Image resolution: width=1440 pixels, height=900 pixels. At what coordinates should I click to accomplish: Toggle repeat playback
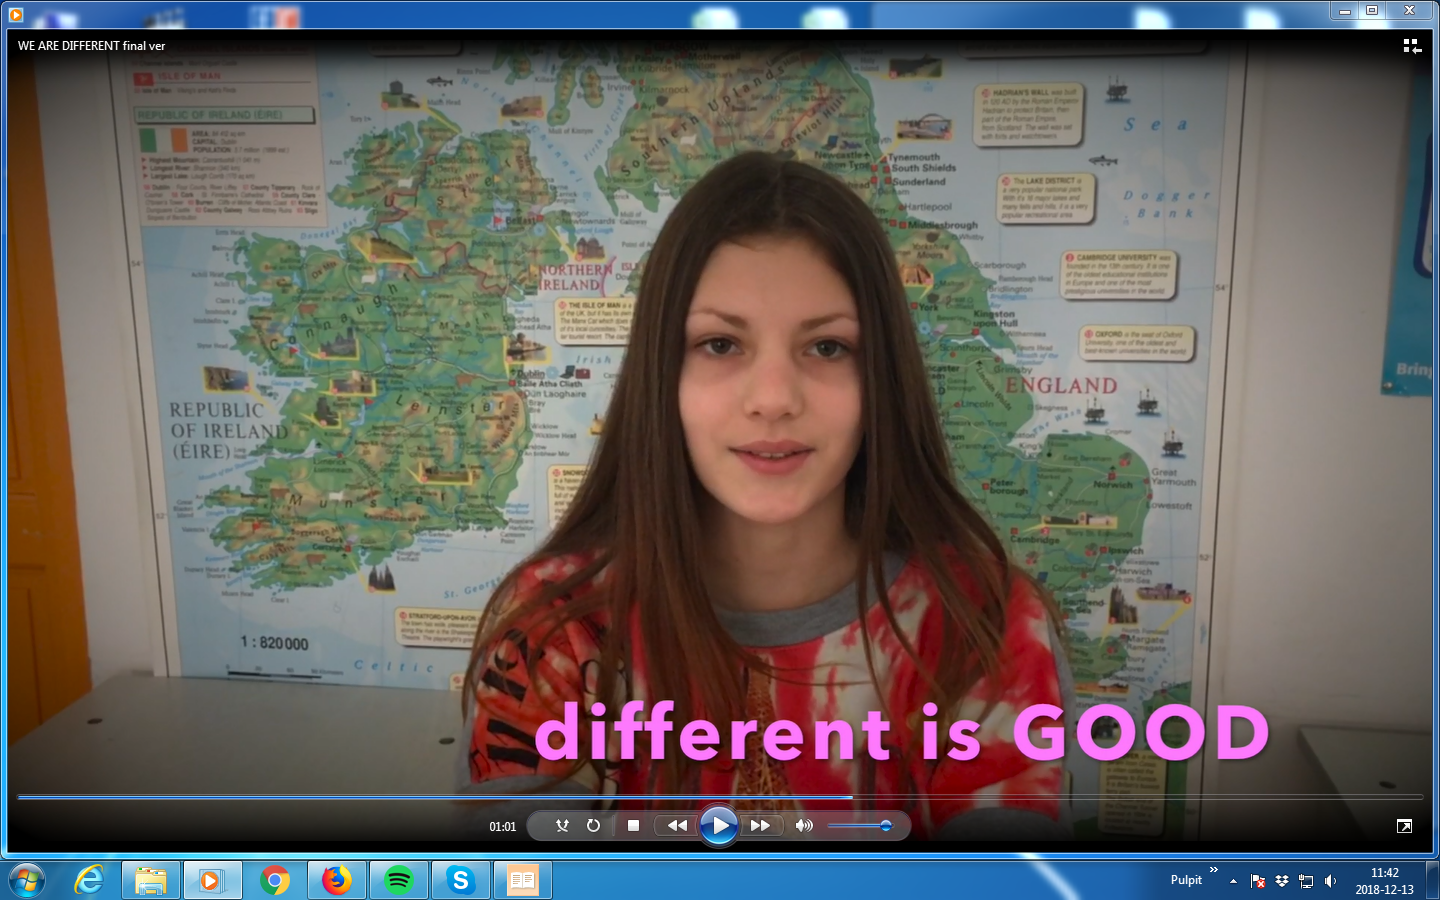pyautogui.click(x=593, y=826)
